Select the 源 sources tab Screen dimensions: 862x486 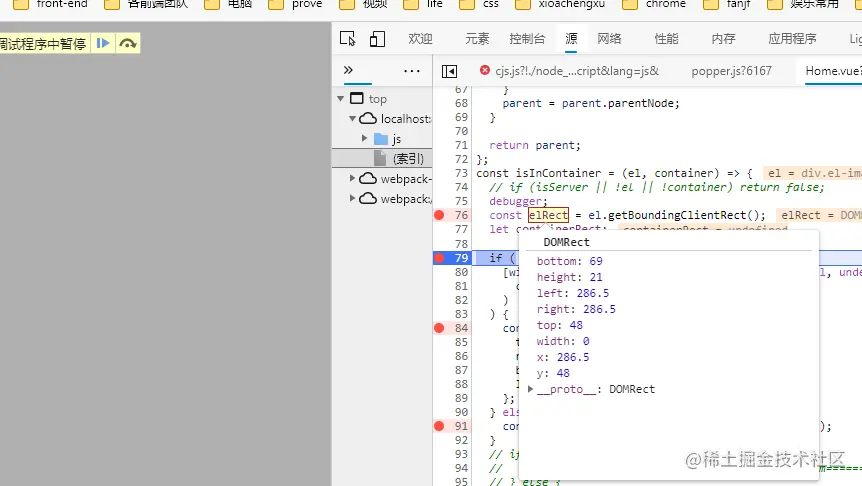(x=571, y=38)
